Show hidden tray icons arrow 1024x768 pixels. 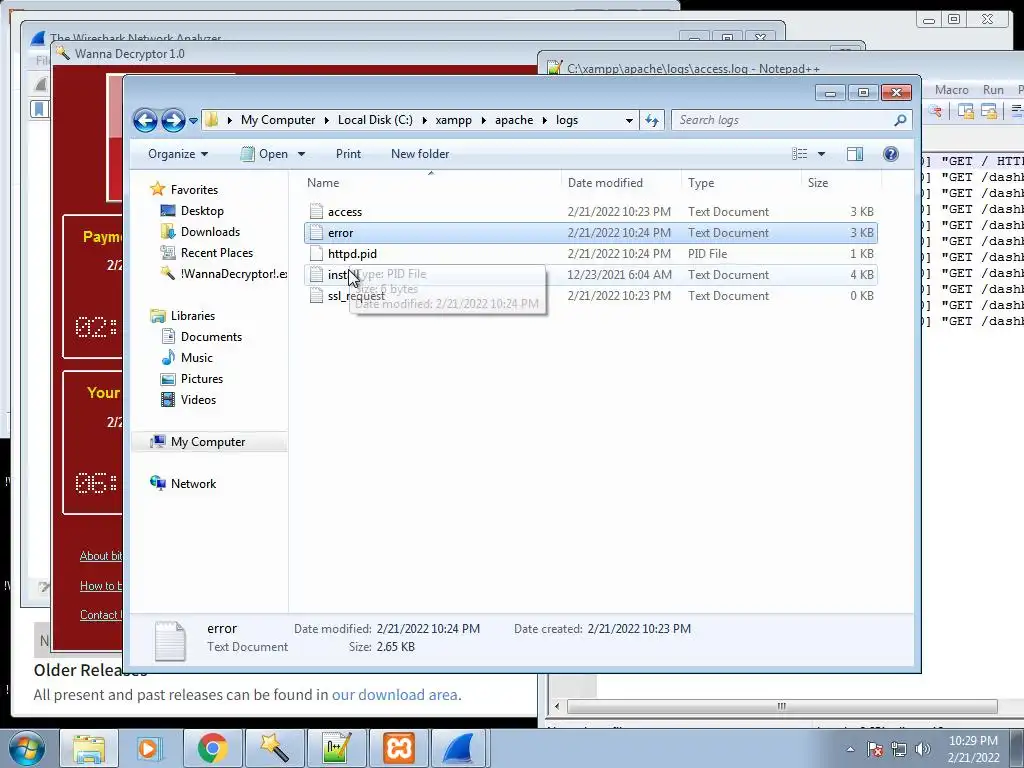click(850, 749)
